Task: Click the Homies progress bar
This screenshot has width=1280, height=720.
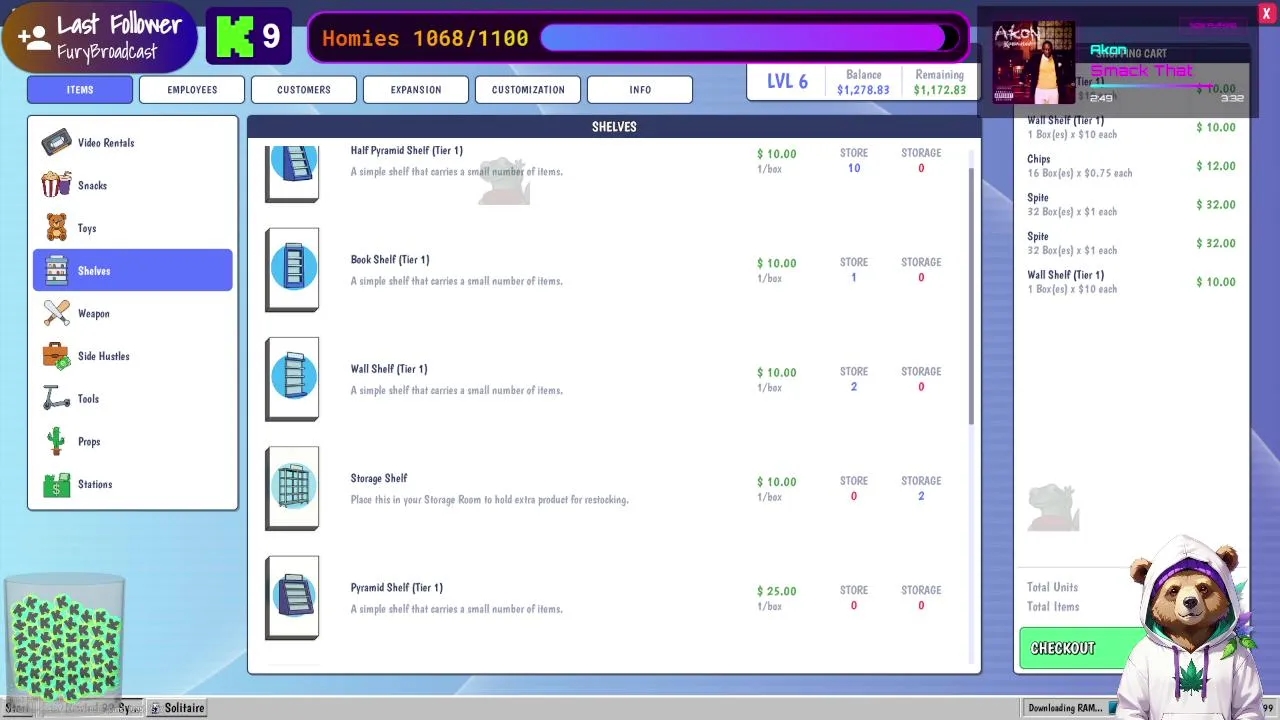Action: click(x=750, y=38)
